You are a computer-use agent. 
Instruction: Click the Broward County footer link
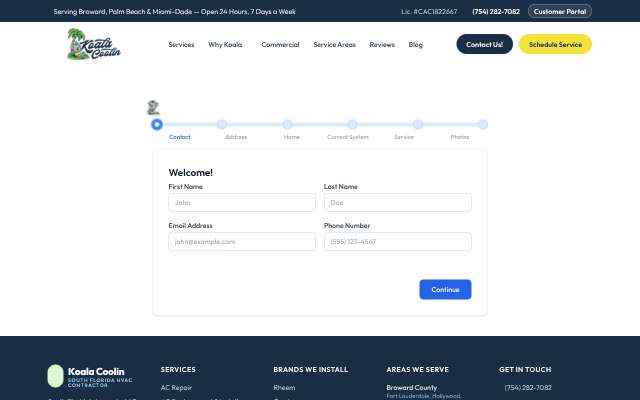point(412,387)
